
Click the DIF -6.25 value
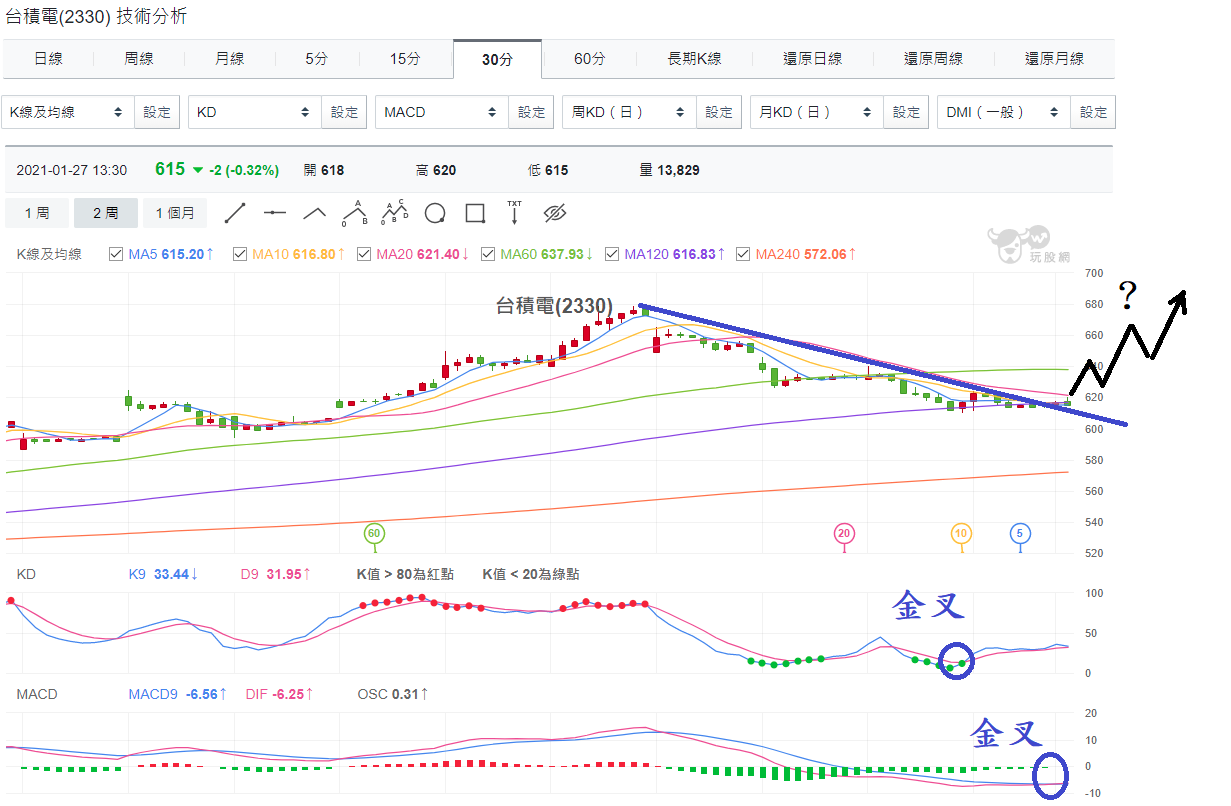pyautogui.click(x=281, y=694)
